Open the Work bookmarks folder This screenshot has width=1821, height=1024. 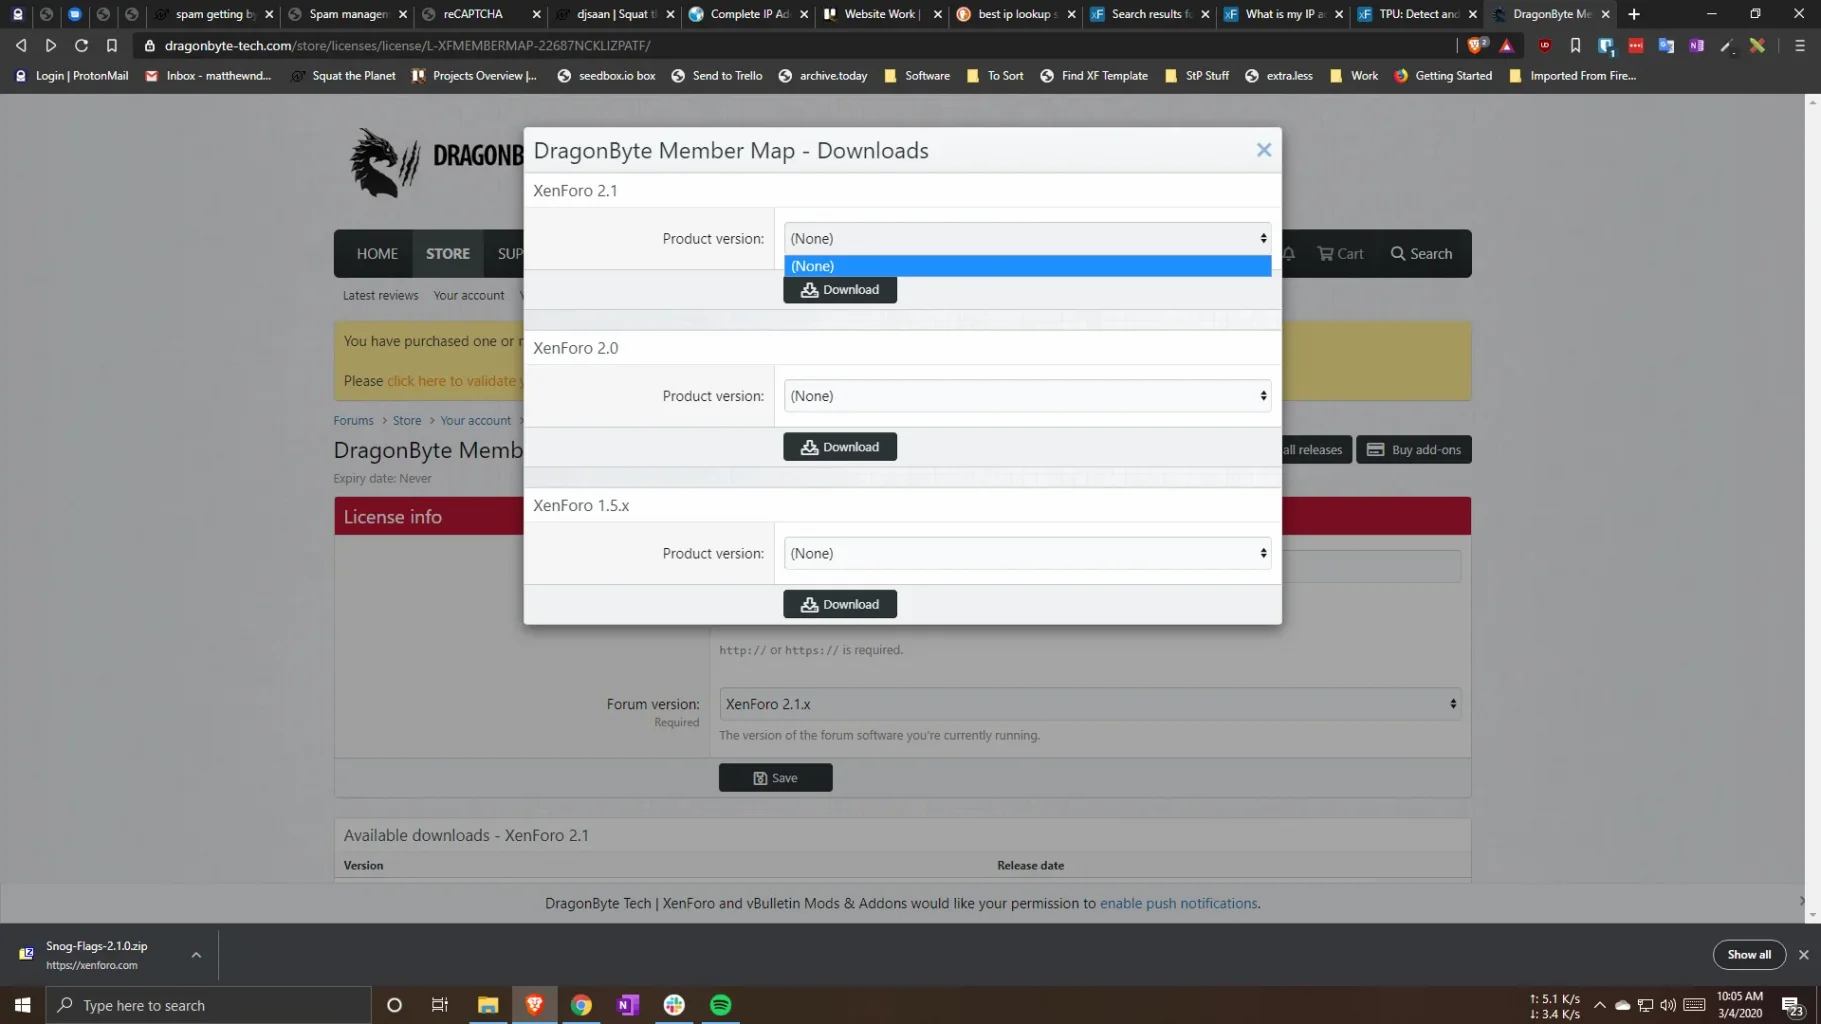click(1354, 76)
